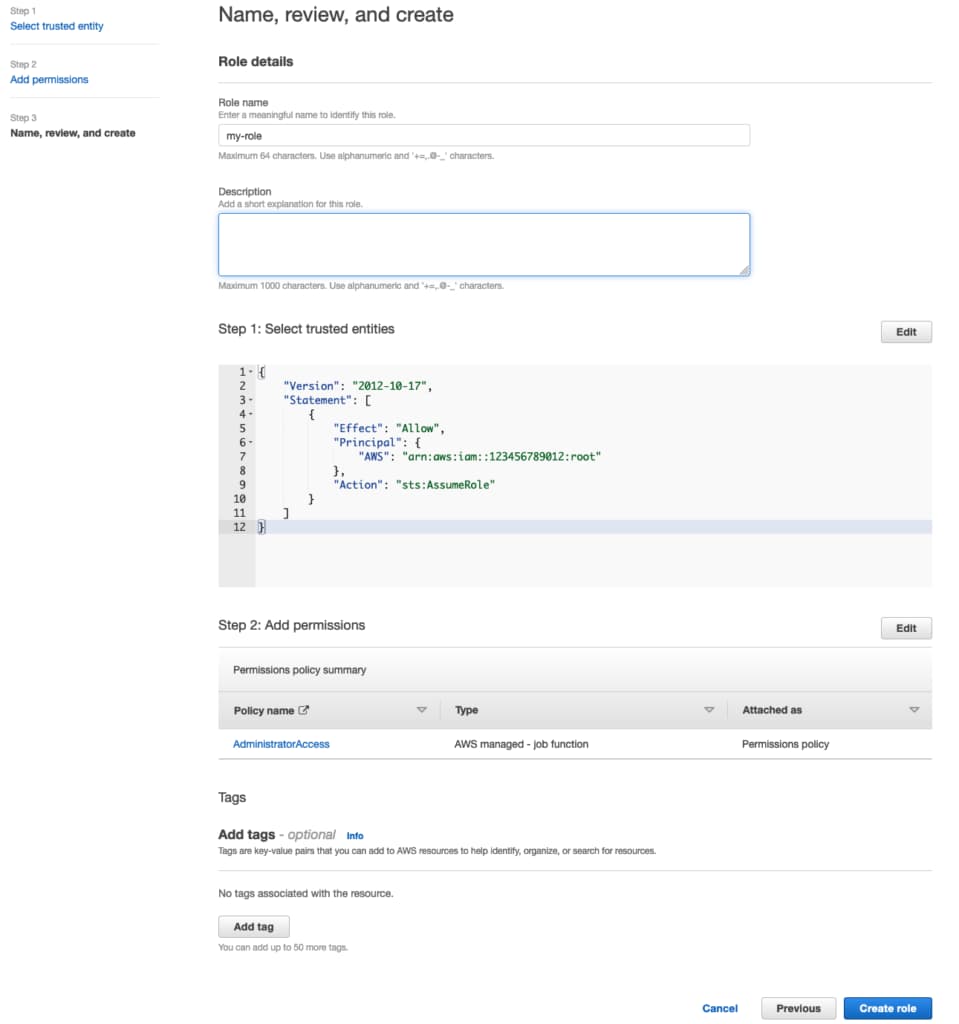This screenshot has height=1024, width=959.
Task: Fold the statement object at line 4
Action: (x=250, y=414)
